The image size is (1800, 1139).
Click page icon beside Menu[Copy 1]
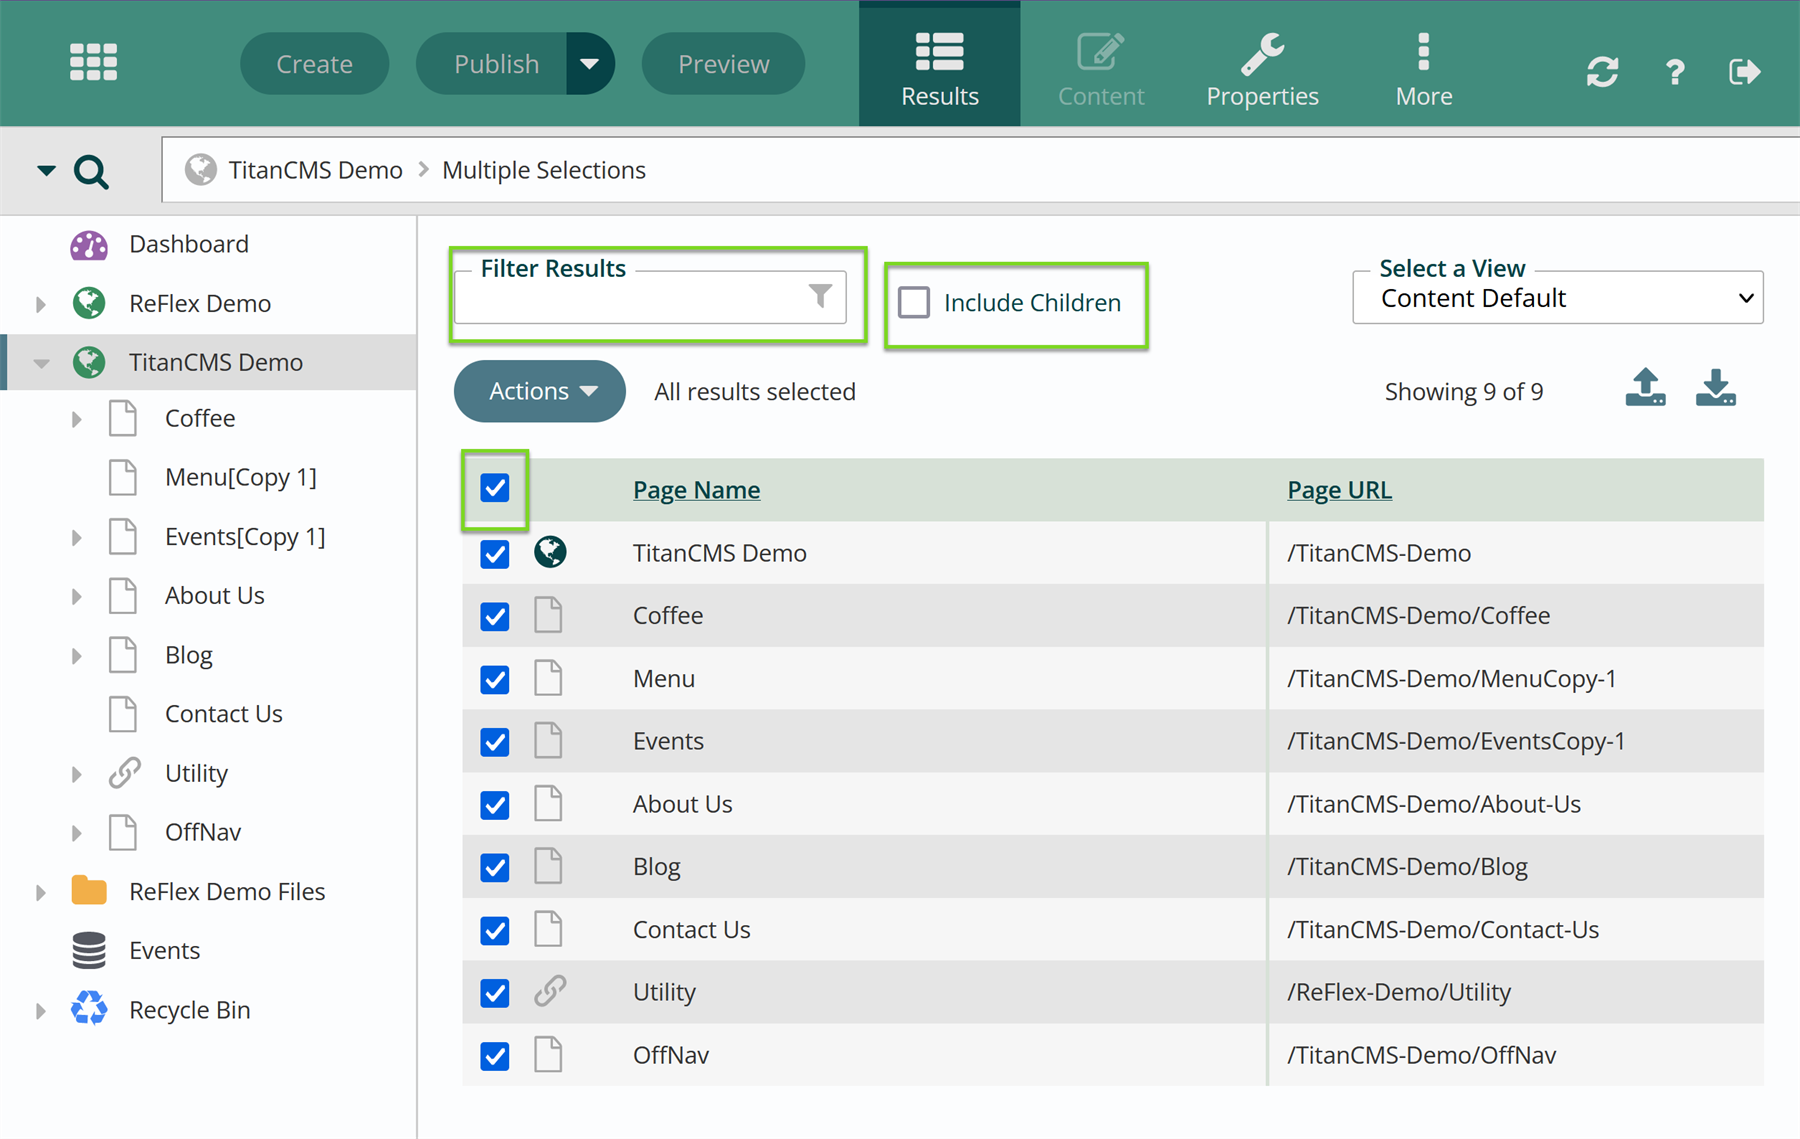click(x=123, y=477)
